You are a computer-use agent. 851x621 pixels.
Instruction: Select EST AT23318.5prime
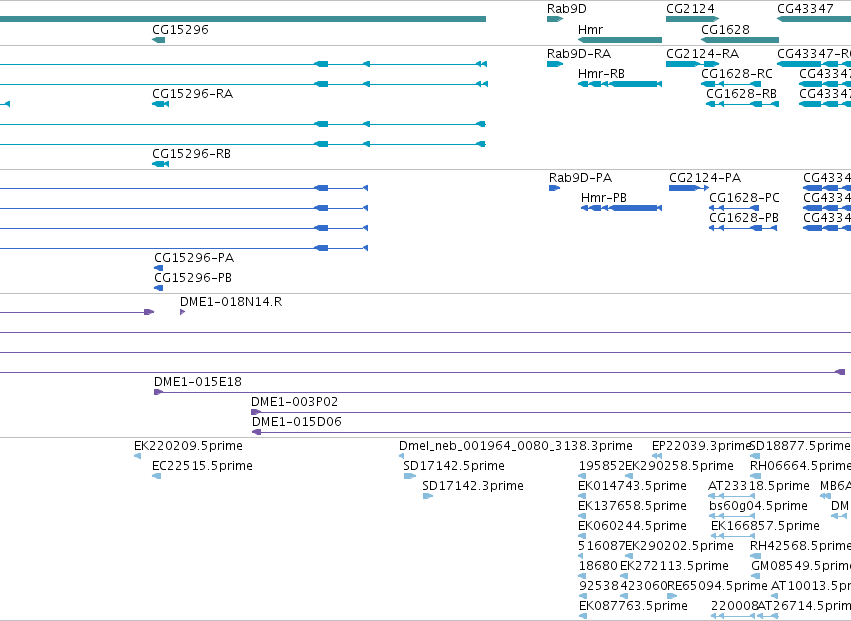pos(759,486)
